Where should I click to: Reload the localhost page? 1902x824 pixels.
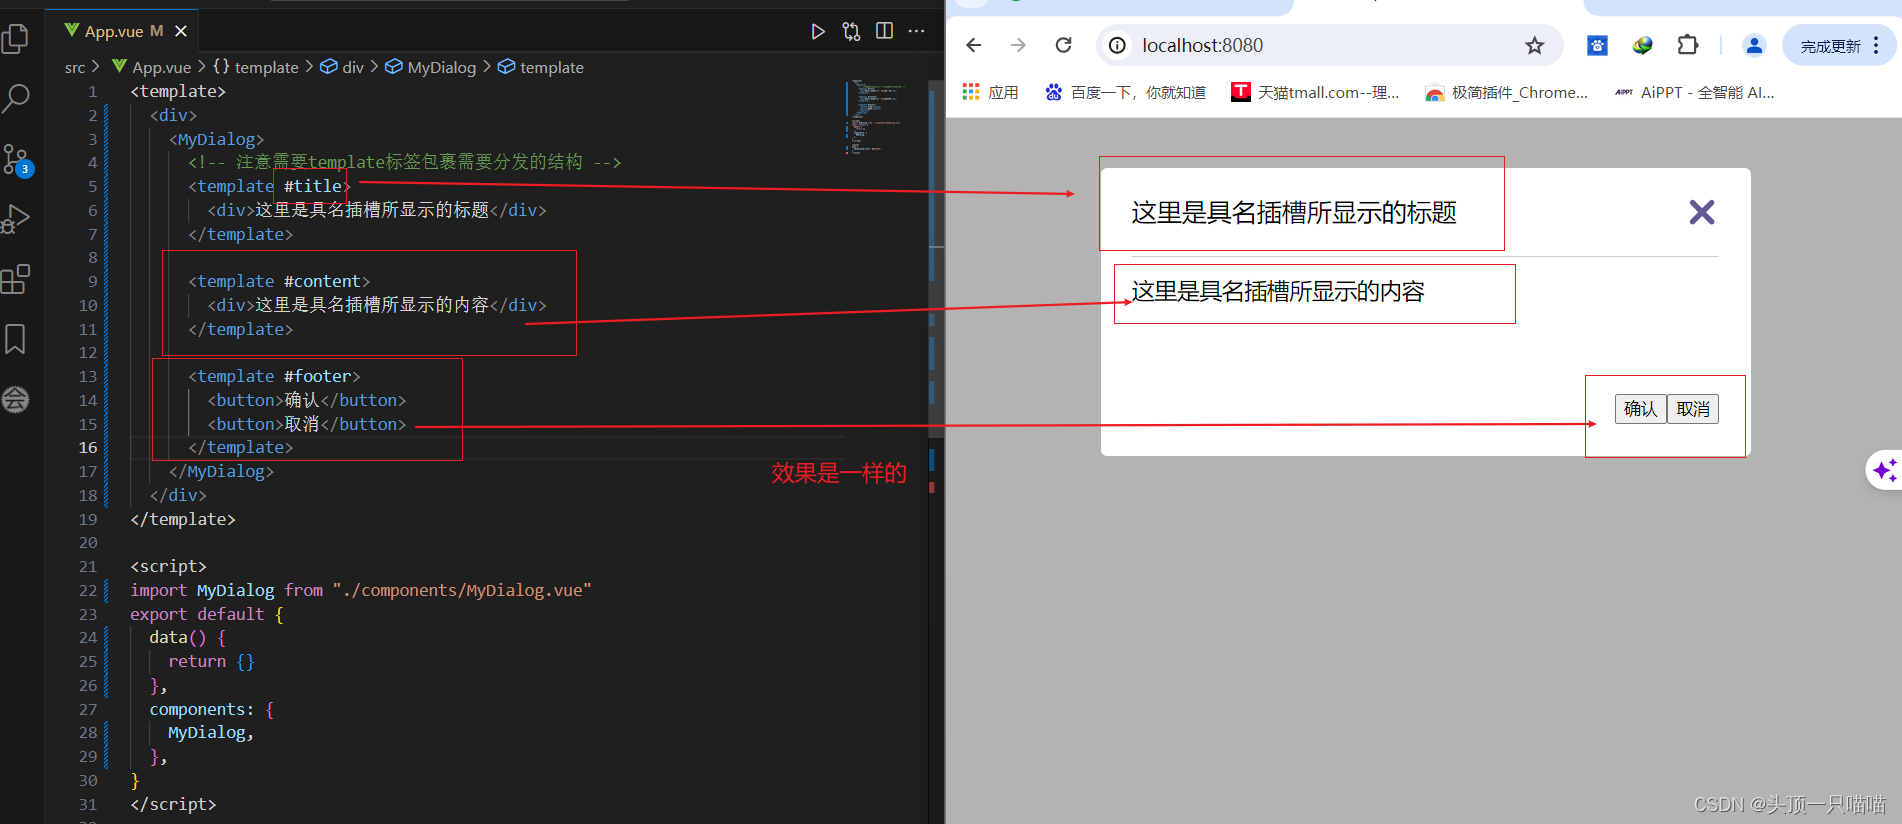tap(1064, 45)
